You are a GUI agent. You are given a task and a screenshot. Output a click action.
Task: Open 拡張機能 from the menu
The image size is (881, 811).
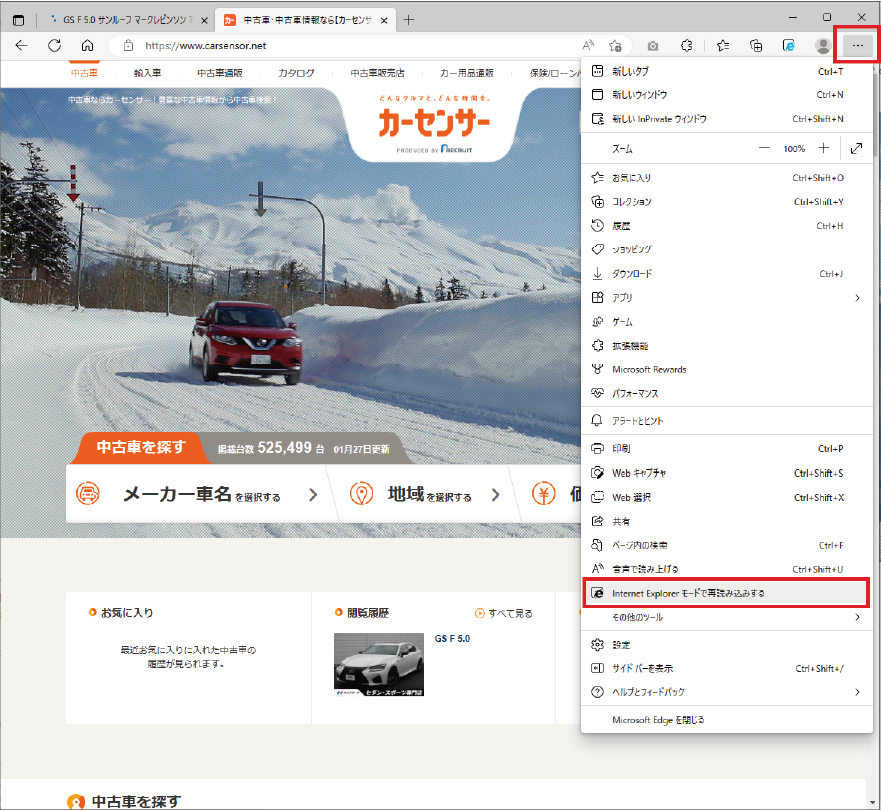726,346
